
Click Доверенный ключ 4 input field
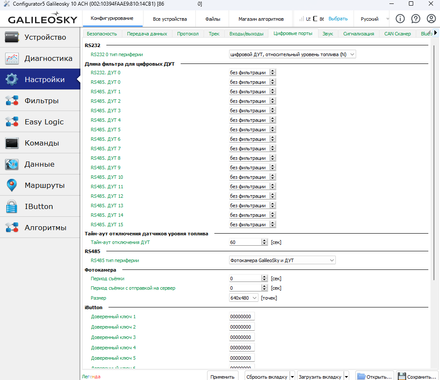pos(242,347)
